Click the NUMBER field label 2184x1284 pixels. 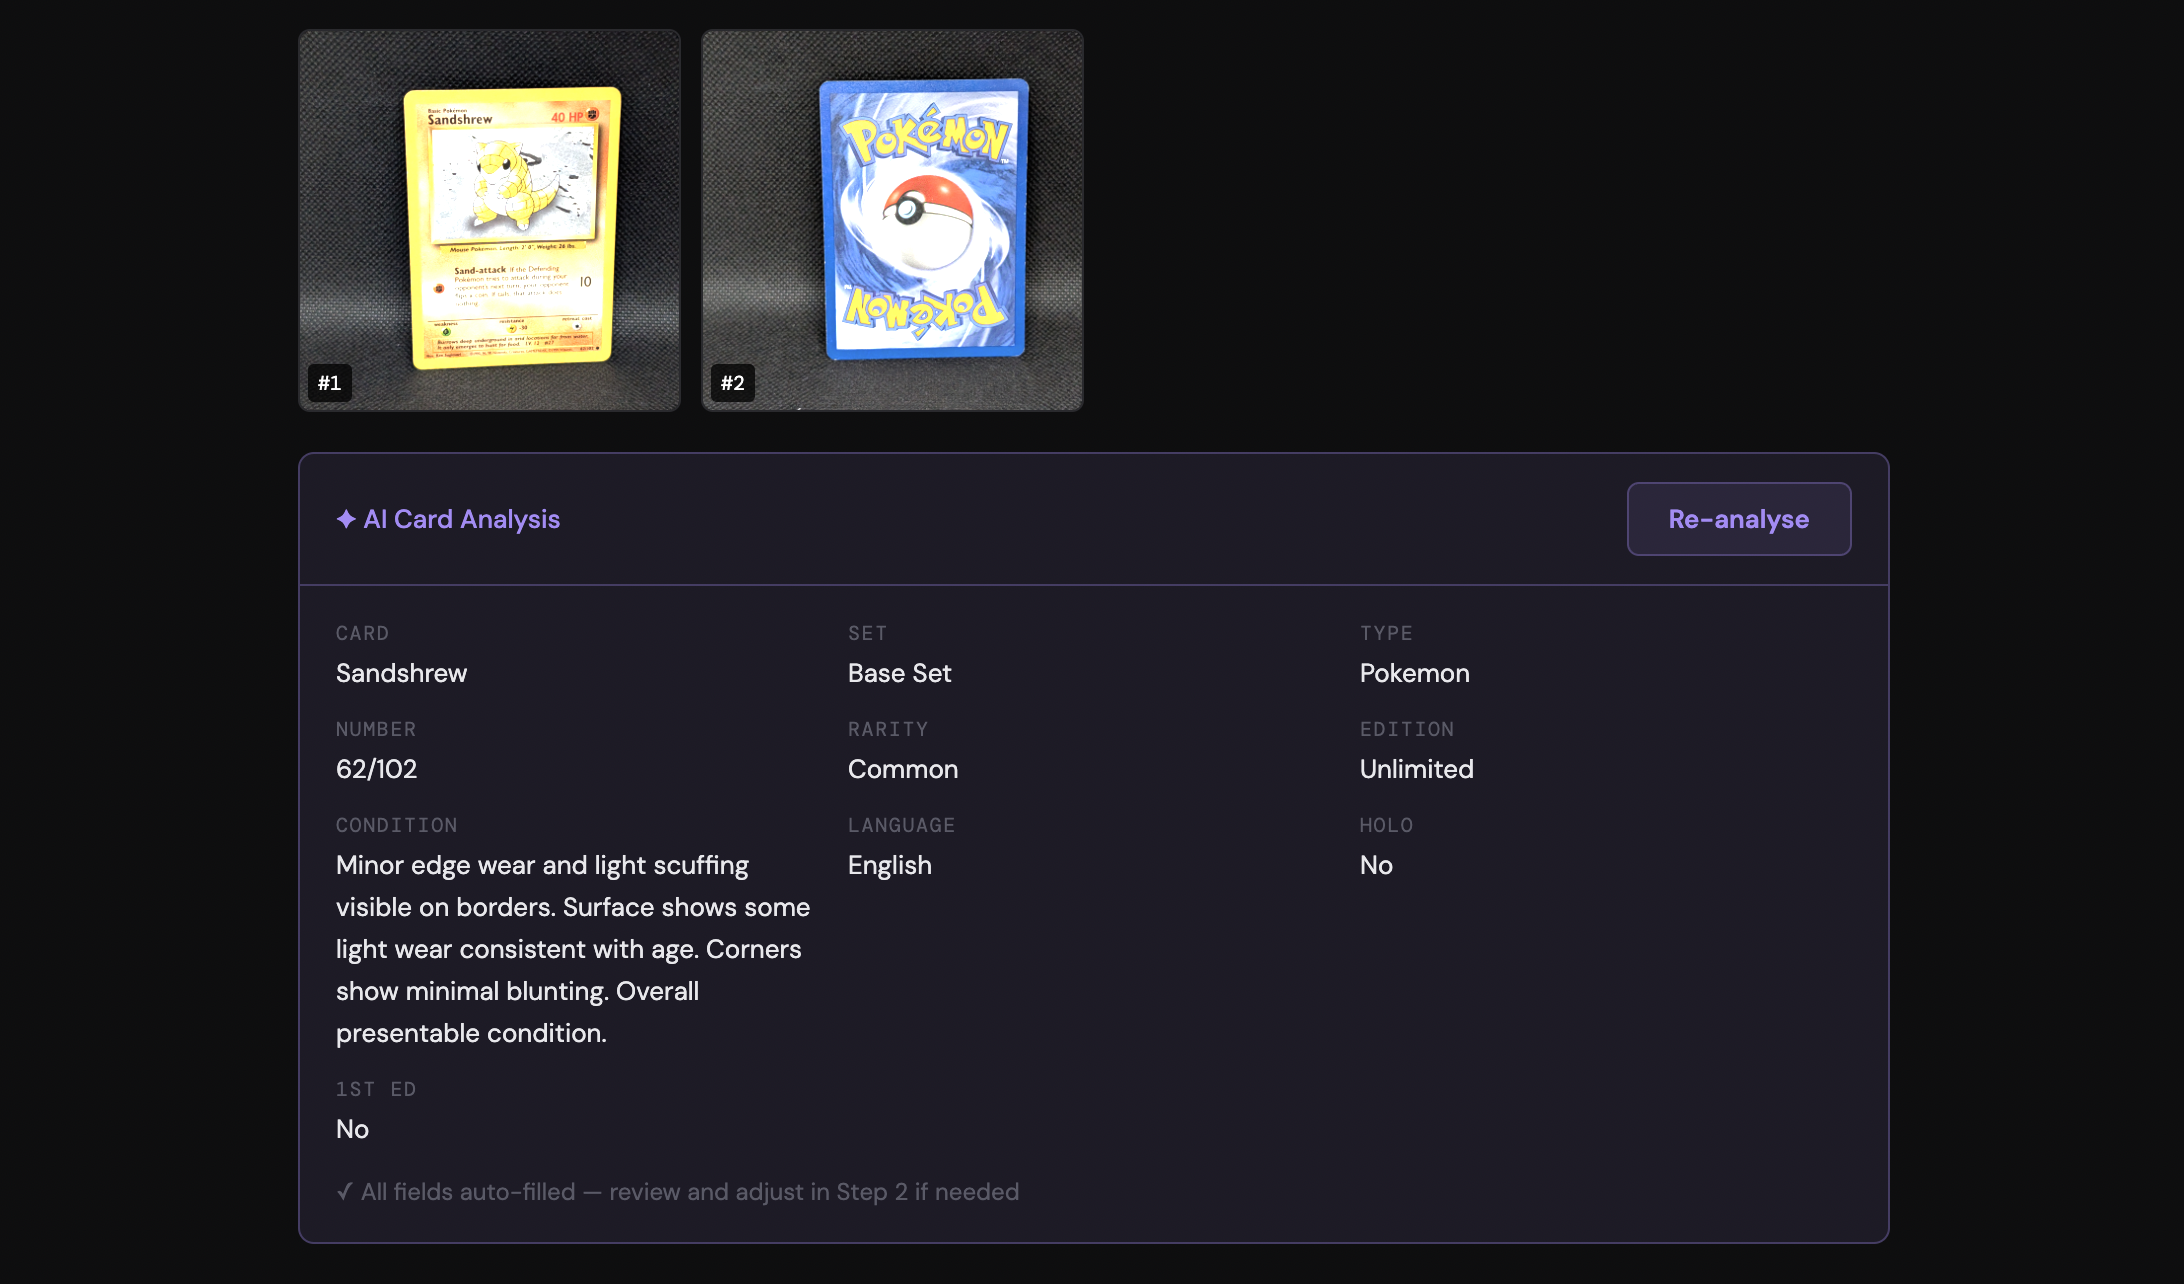click(376, 729)
